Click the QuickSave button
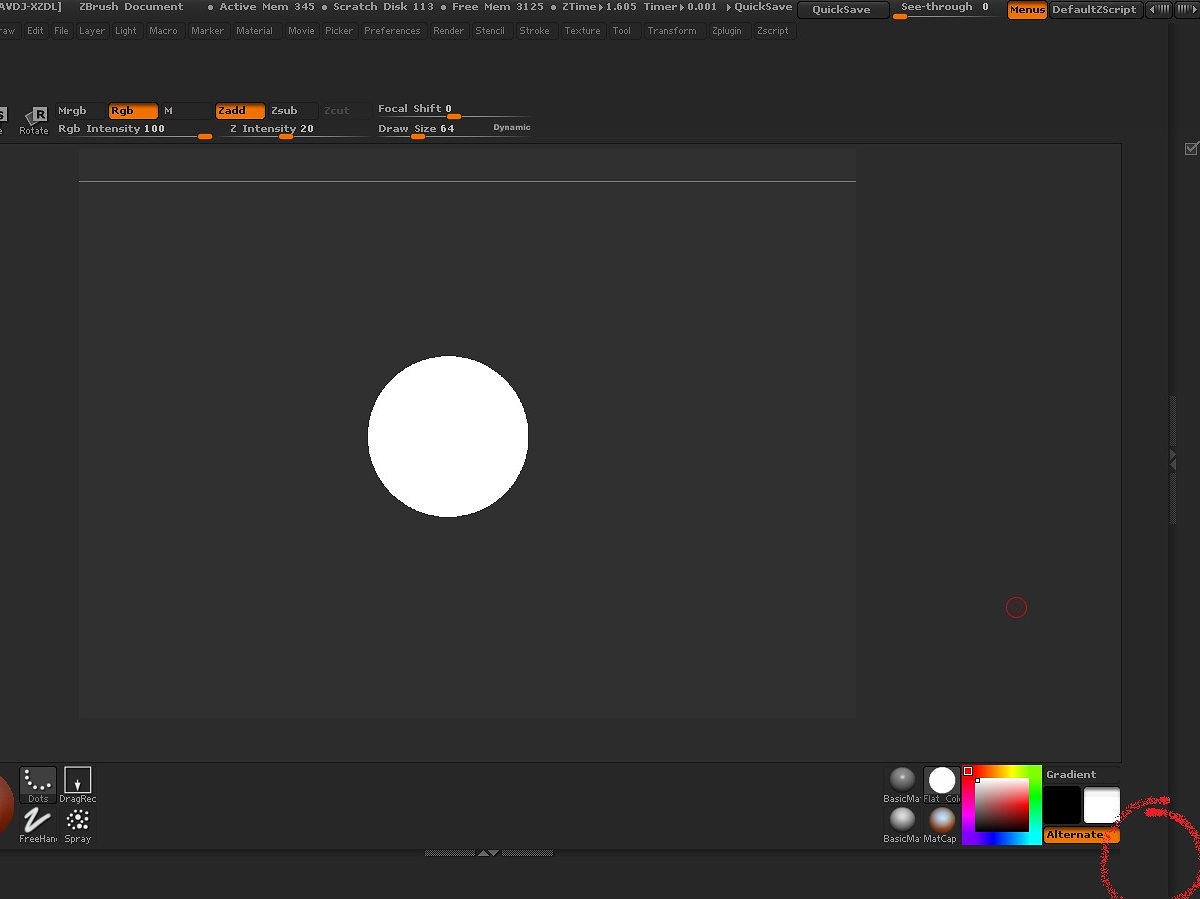 pos(842,10)
